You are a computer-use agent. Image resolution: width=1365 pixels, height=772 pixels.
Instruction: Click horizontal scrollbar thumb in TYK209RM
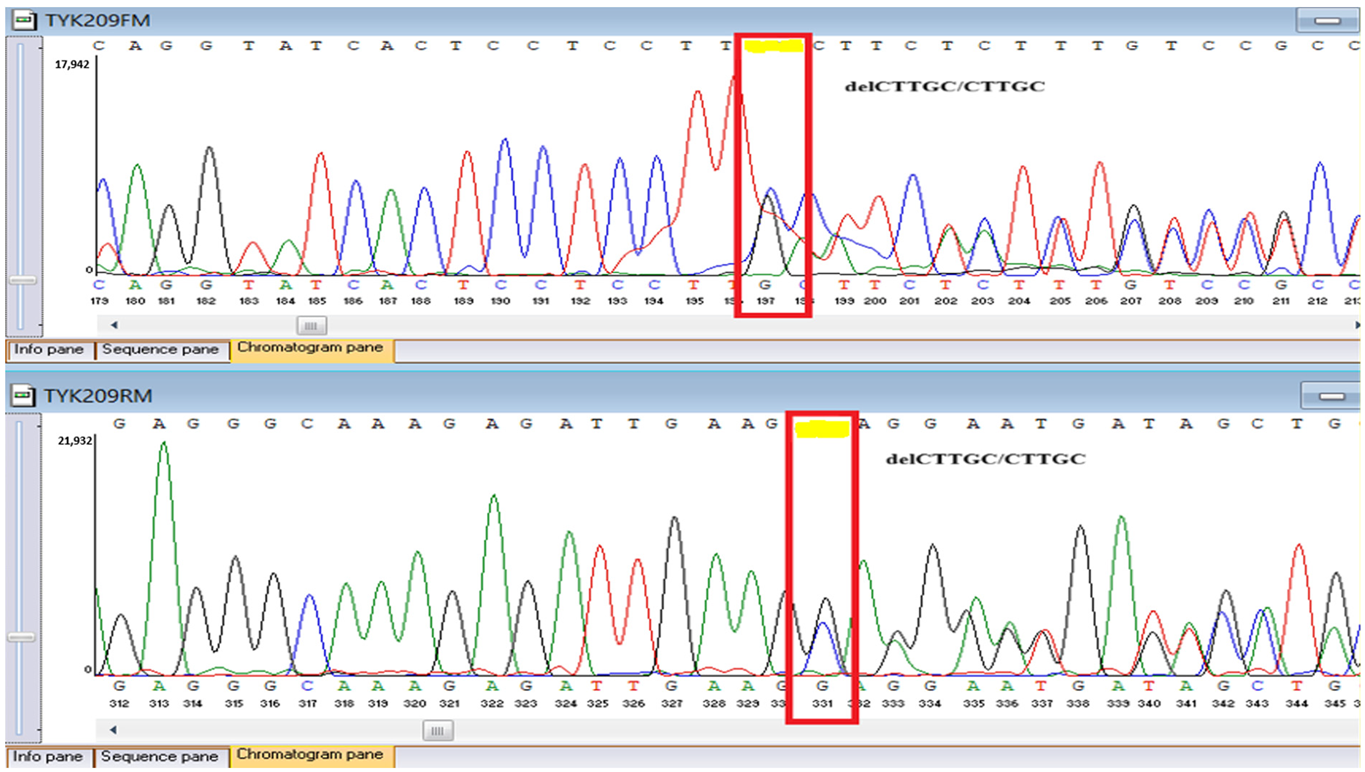(436, 731)
